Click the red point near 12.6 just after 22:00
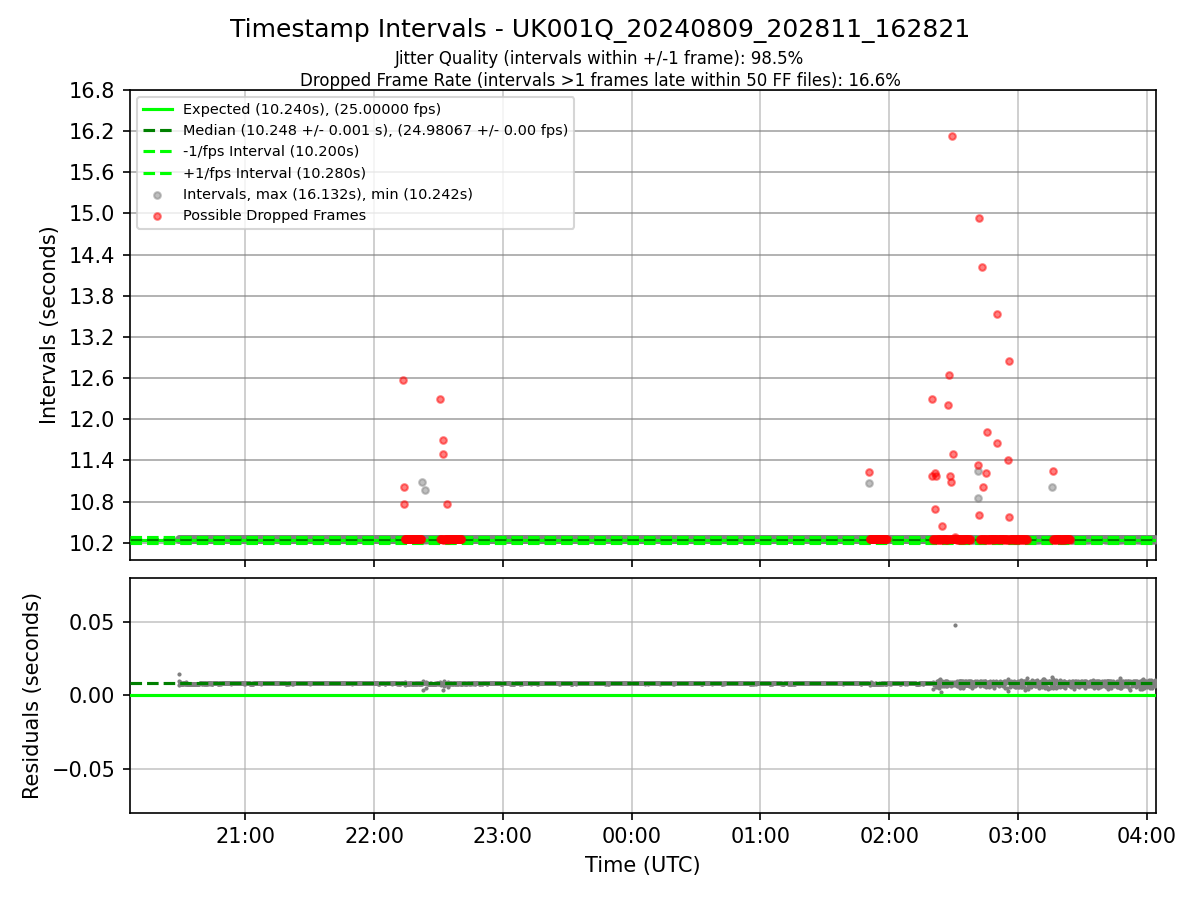Image resolution: width=1200 pixels, height=900 pixels. pos(403,380)
